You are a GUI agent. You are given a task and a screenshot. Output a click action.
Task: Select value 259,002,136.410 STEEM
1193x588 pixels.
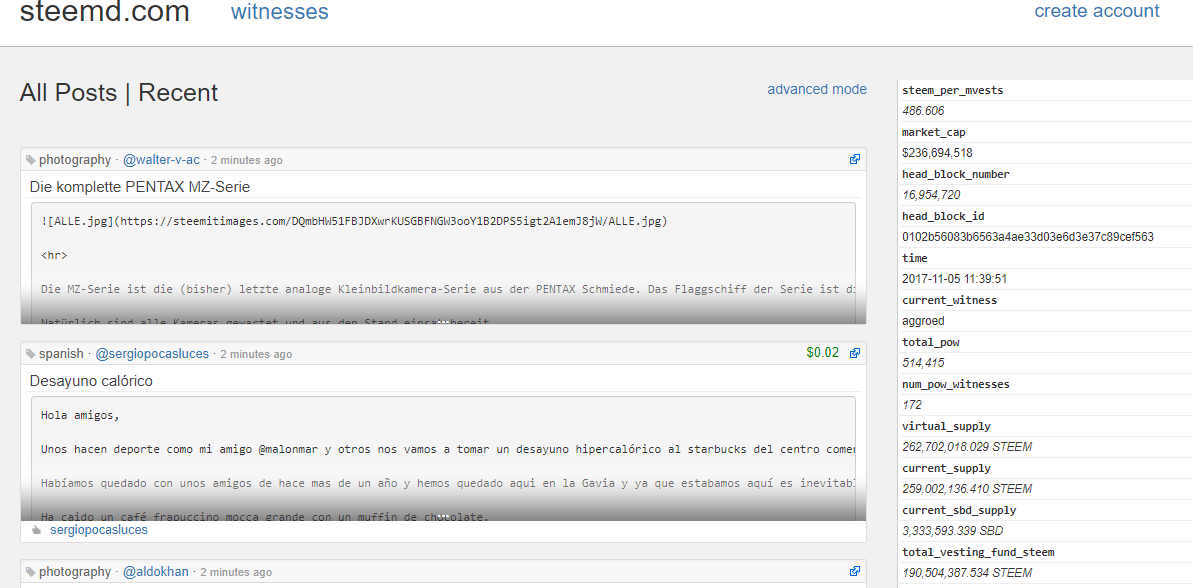pos(967,489)
